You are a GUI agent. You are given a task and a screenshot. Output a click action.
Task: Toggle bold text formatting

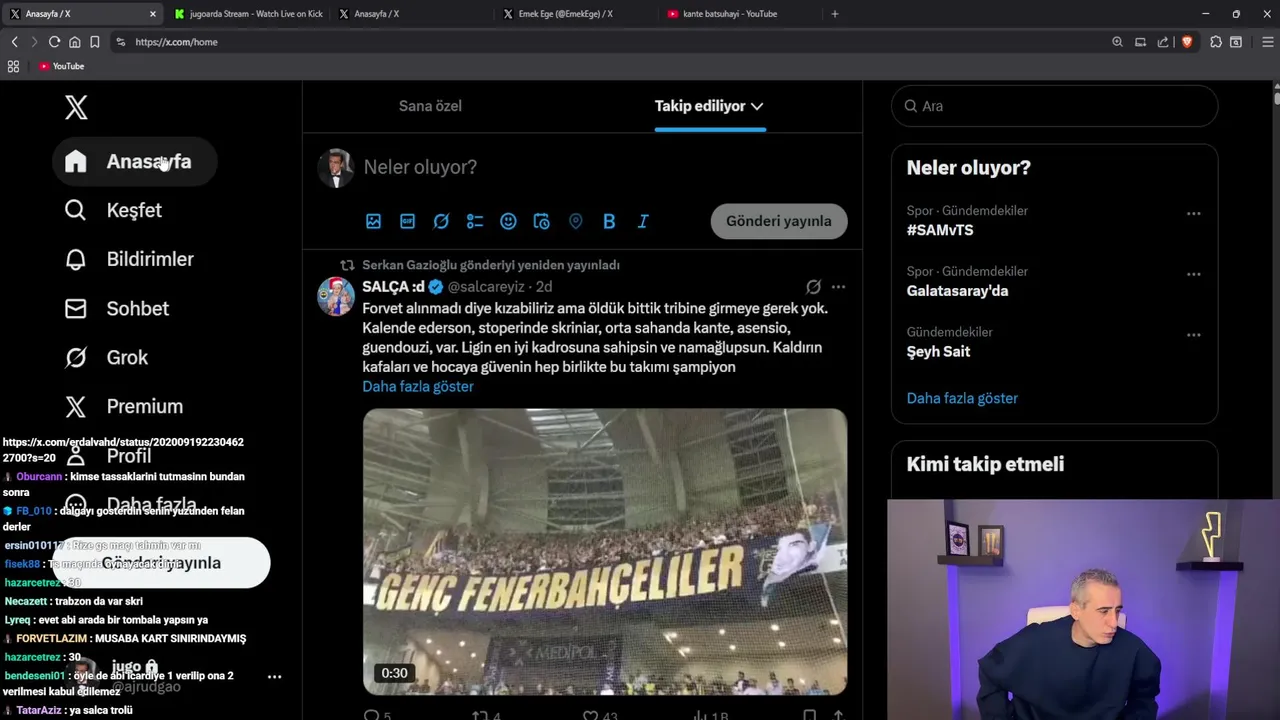[609, 221]
